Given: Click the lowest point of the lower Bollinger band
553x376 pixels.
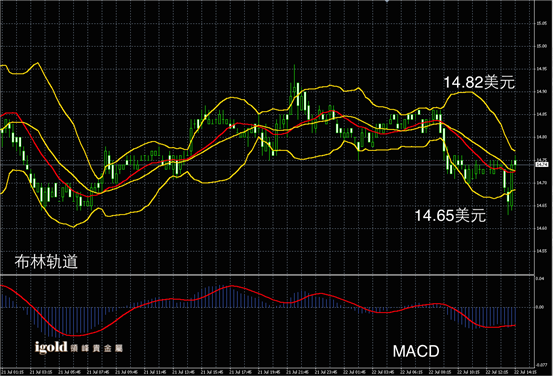Looking at the screenshot, I should [73, 227].
